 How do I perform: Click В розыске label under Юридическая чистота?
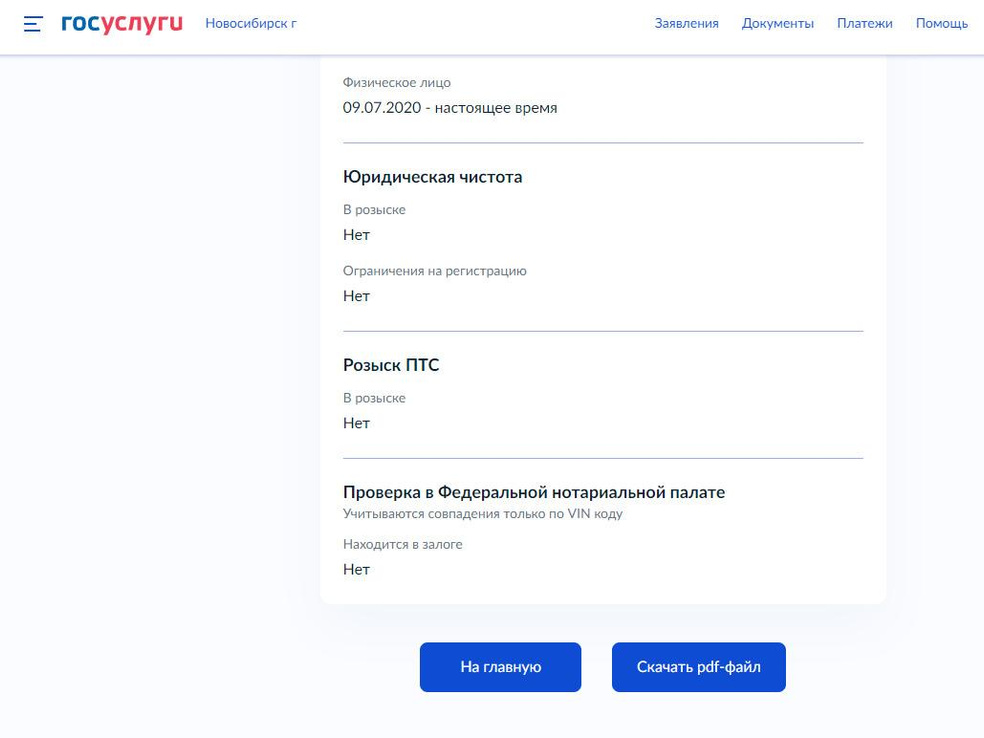374,210
